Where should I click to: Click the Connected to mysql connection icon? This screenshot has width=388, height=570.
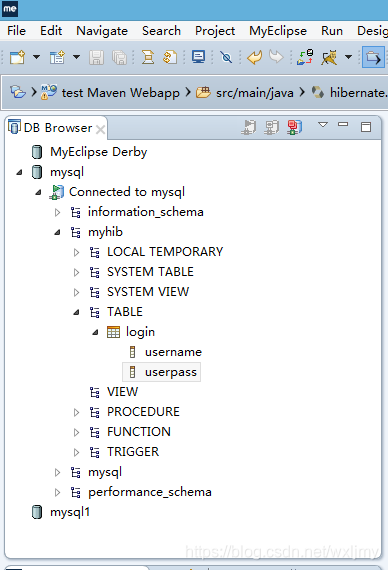coord(57,192)
